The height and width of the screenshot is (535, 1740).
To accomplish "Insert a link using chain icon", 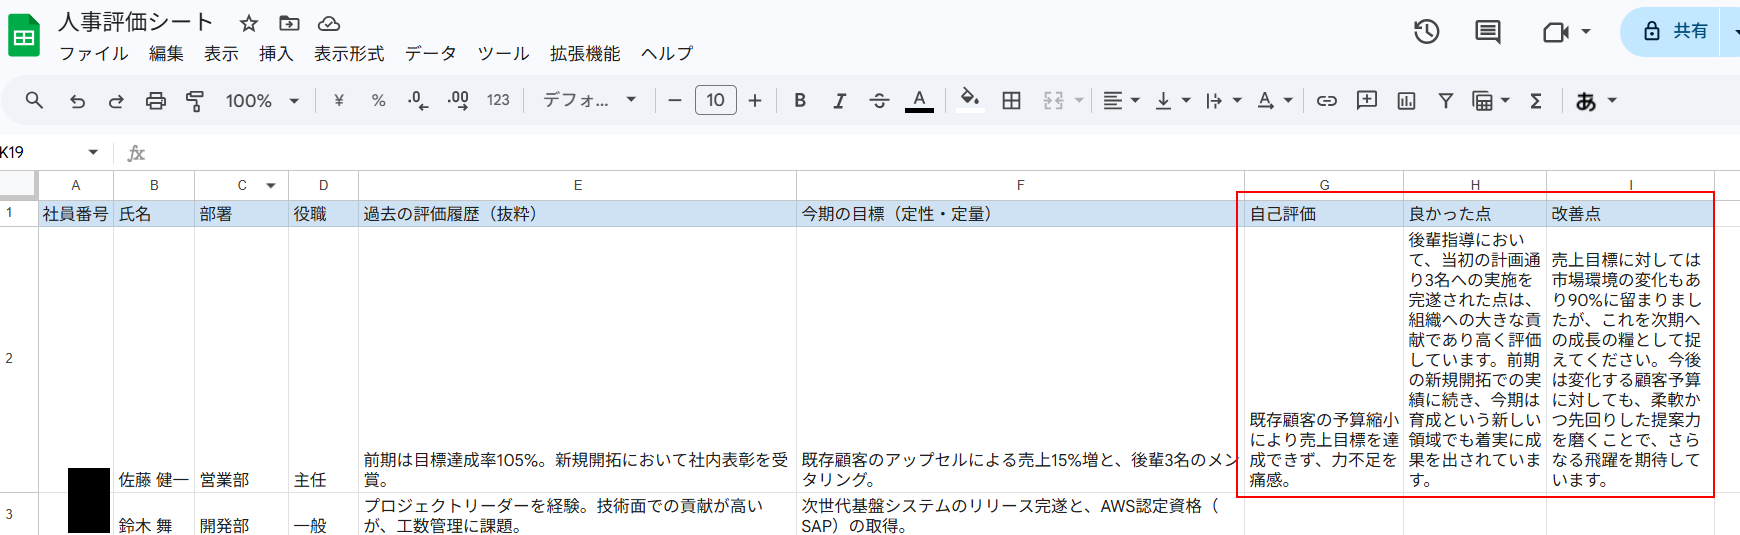I will [x=1326, y=101].
